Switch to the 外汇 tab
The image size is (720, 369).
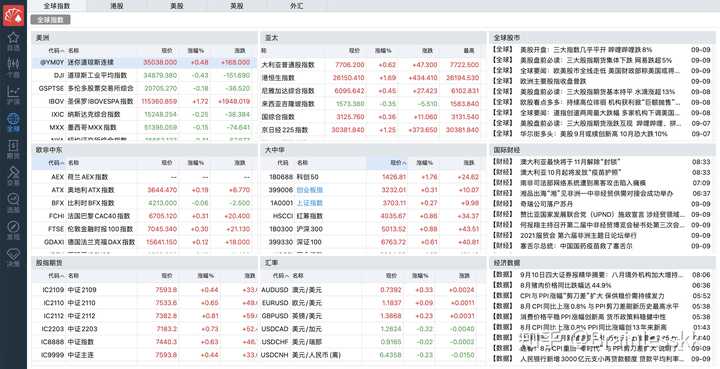pyautogui.click(x=297, y=6)
